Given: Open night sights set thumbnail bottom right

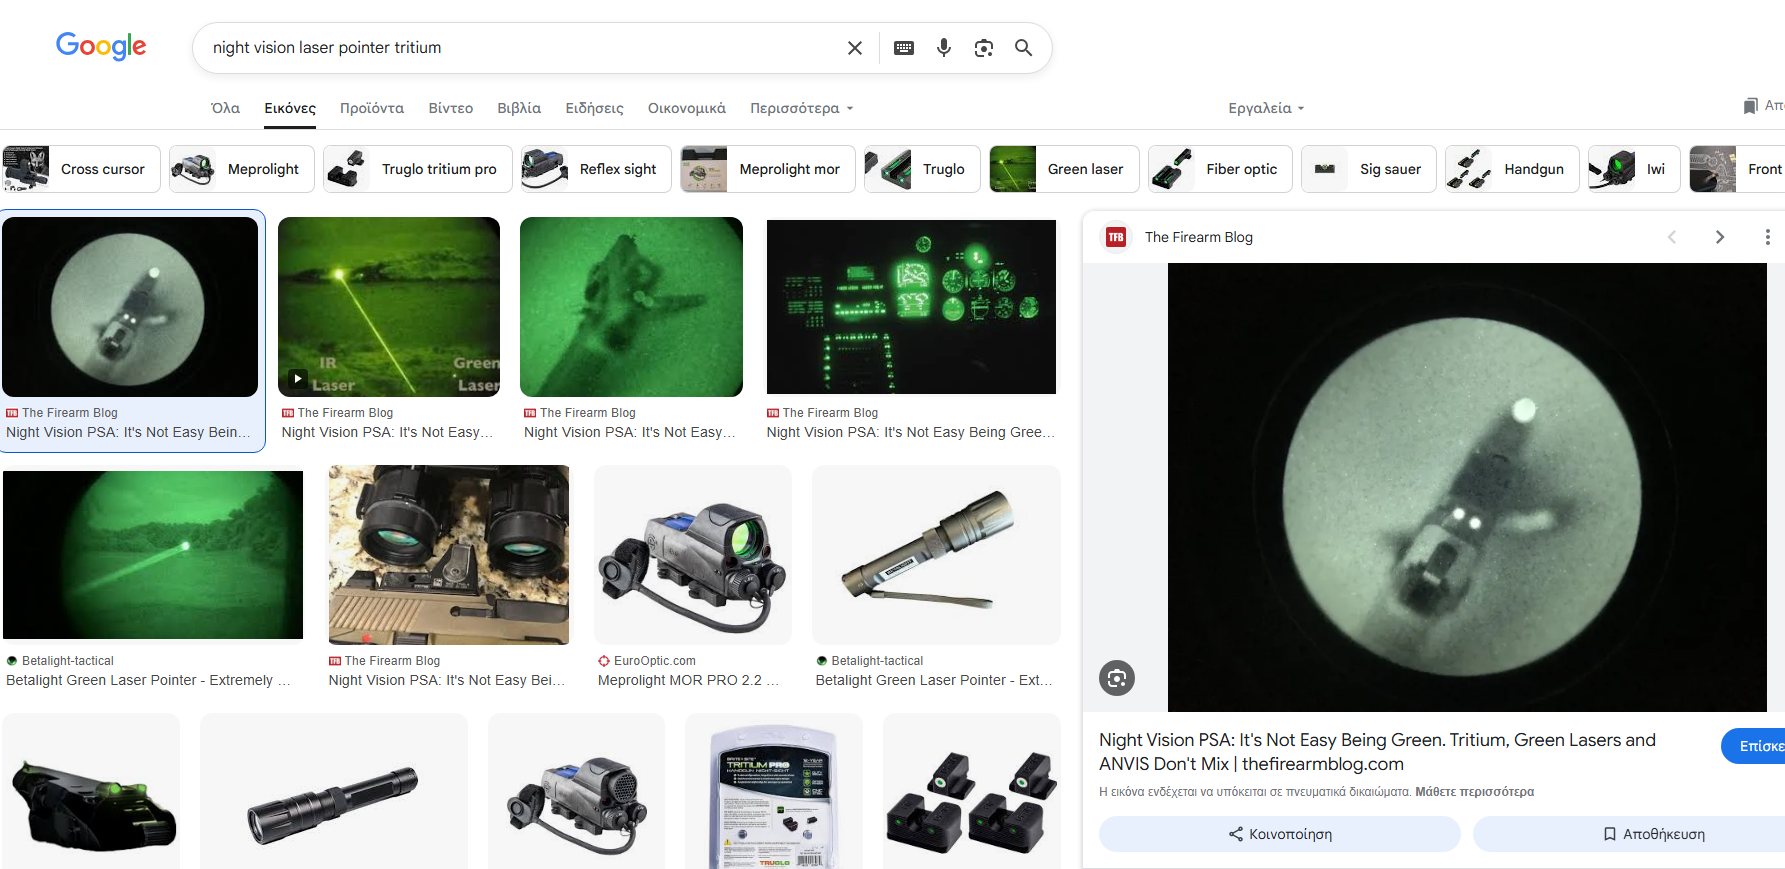Looking at the screenshot, I should [971, 792].
